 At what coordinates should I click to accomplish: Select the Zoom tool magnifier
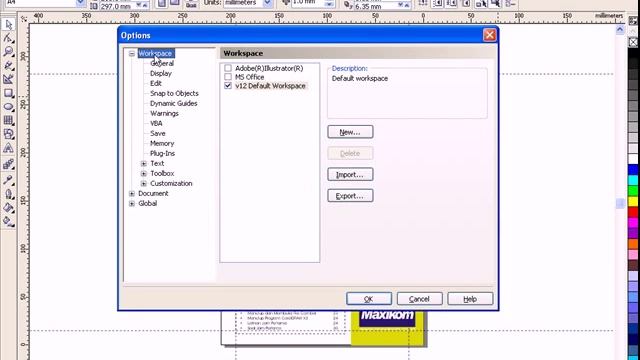tap(8, 52)
